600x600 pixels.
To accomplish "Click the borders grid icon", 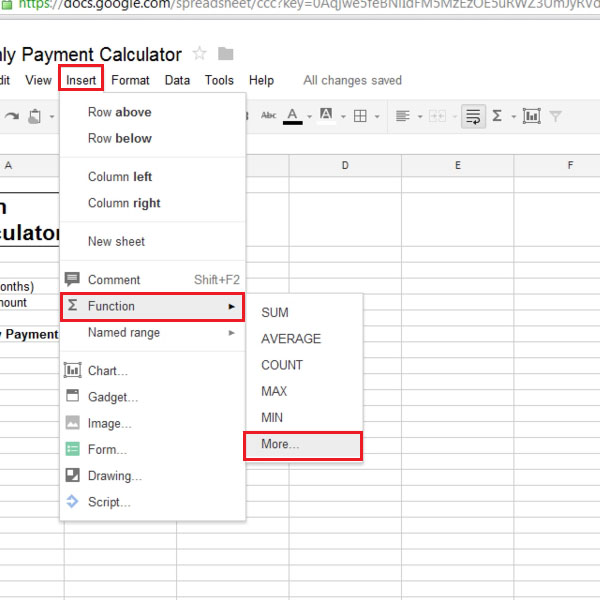I will point(360,116).
